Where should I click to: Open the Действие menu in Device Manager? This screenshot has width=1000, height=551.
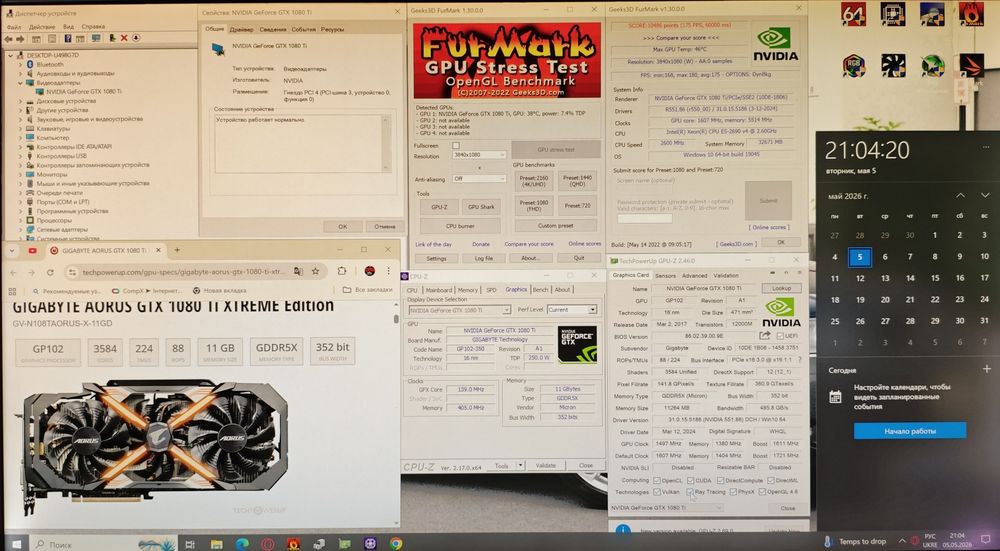(x=41, y=27)
